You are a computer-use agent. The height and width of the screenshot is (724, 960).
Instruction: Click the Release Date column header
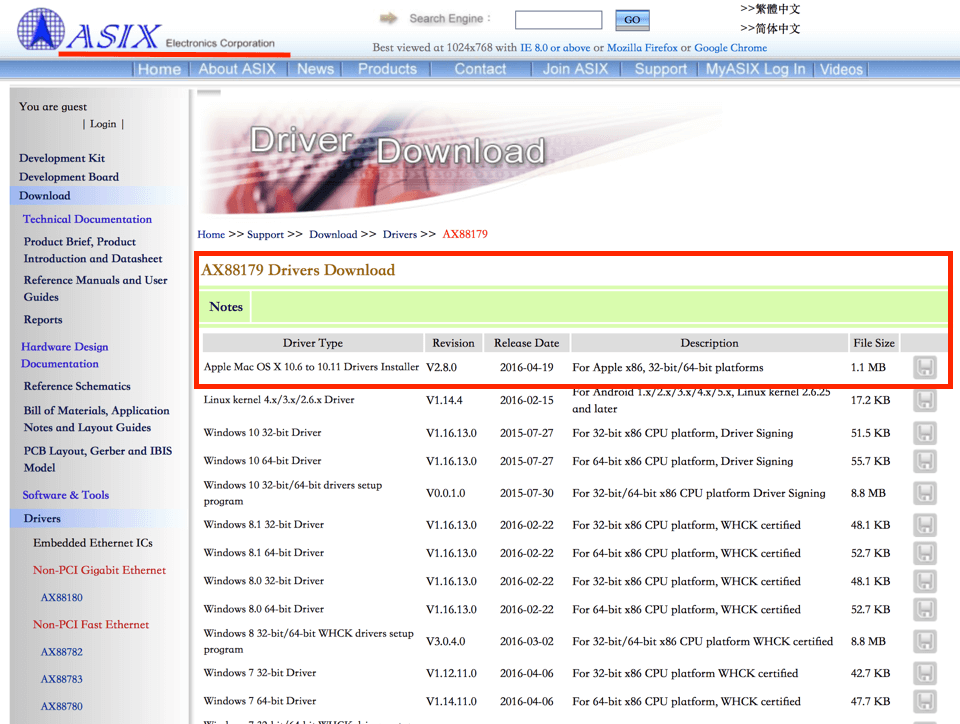click(x=527, y=343)
